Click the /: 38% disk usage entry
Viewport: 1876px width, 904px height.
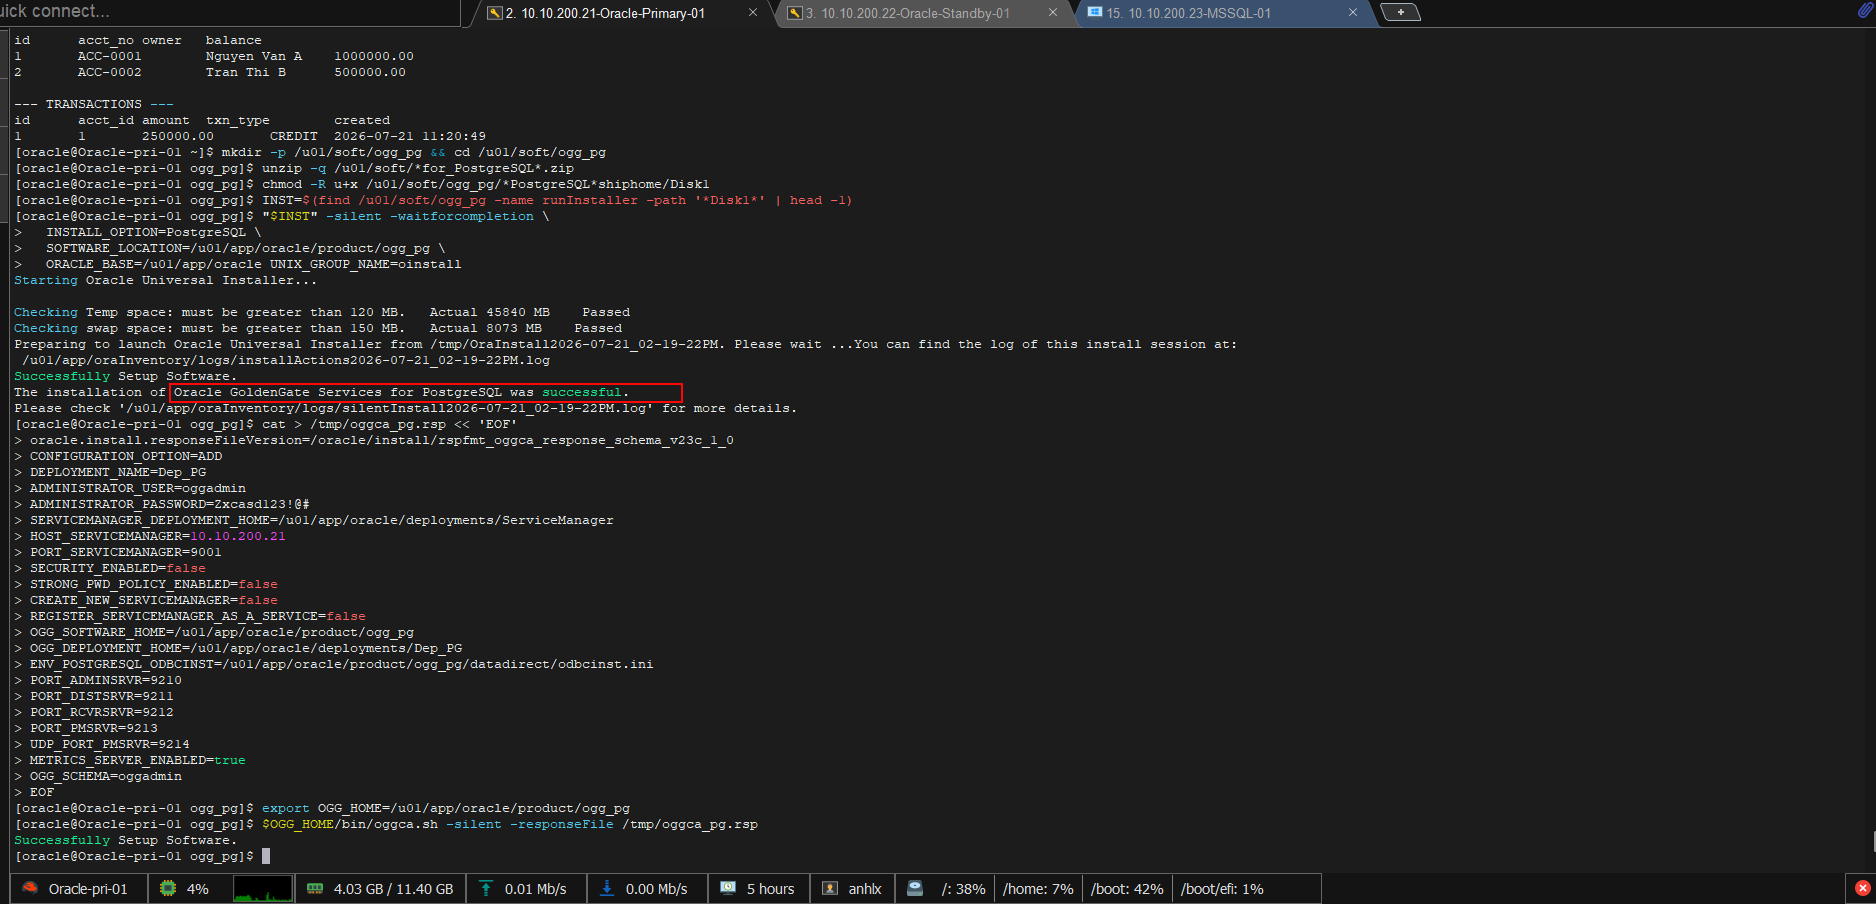click(x=964, y=889)
